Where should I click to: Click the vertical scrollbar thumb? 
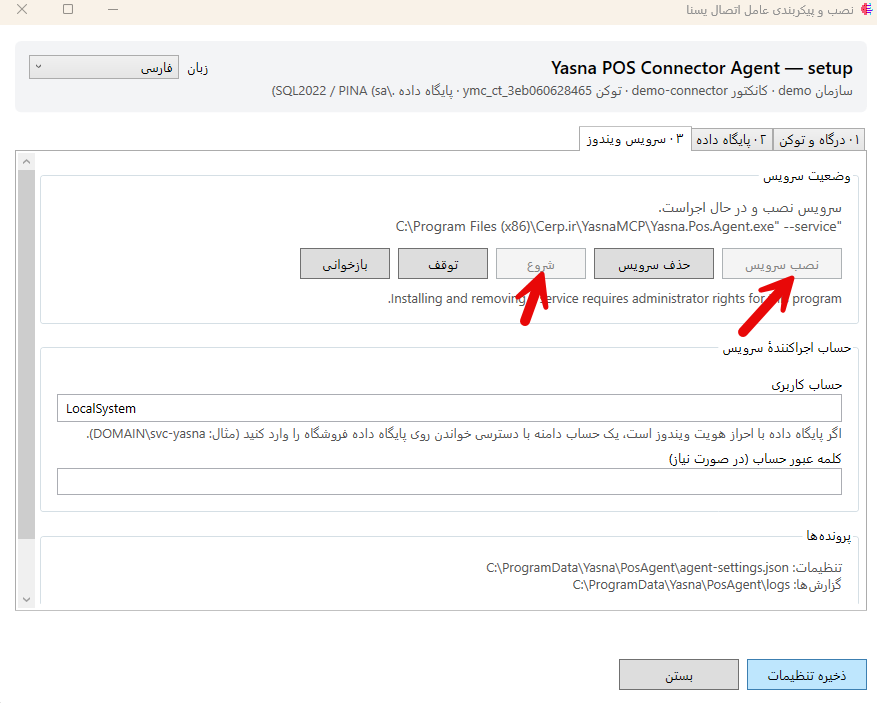point(26,355)
